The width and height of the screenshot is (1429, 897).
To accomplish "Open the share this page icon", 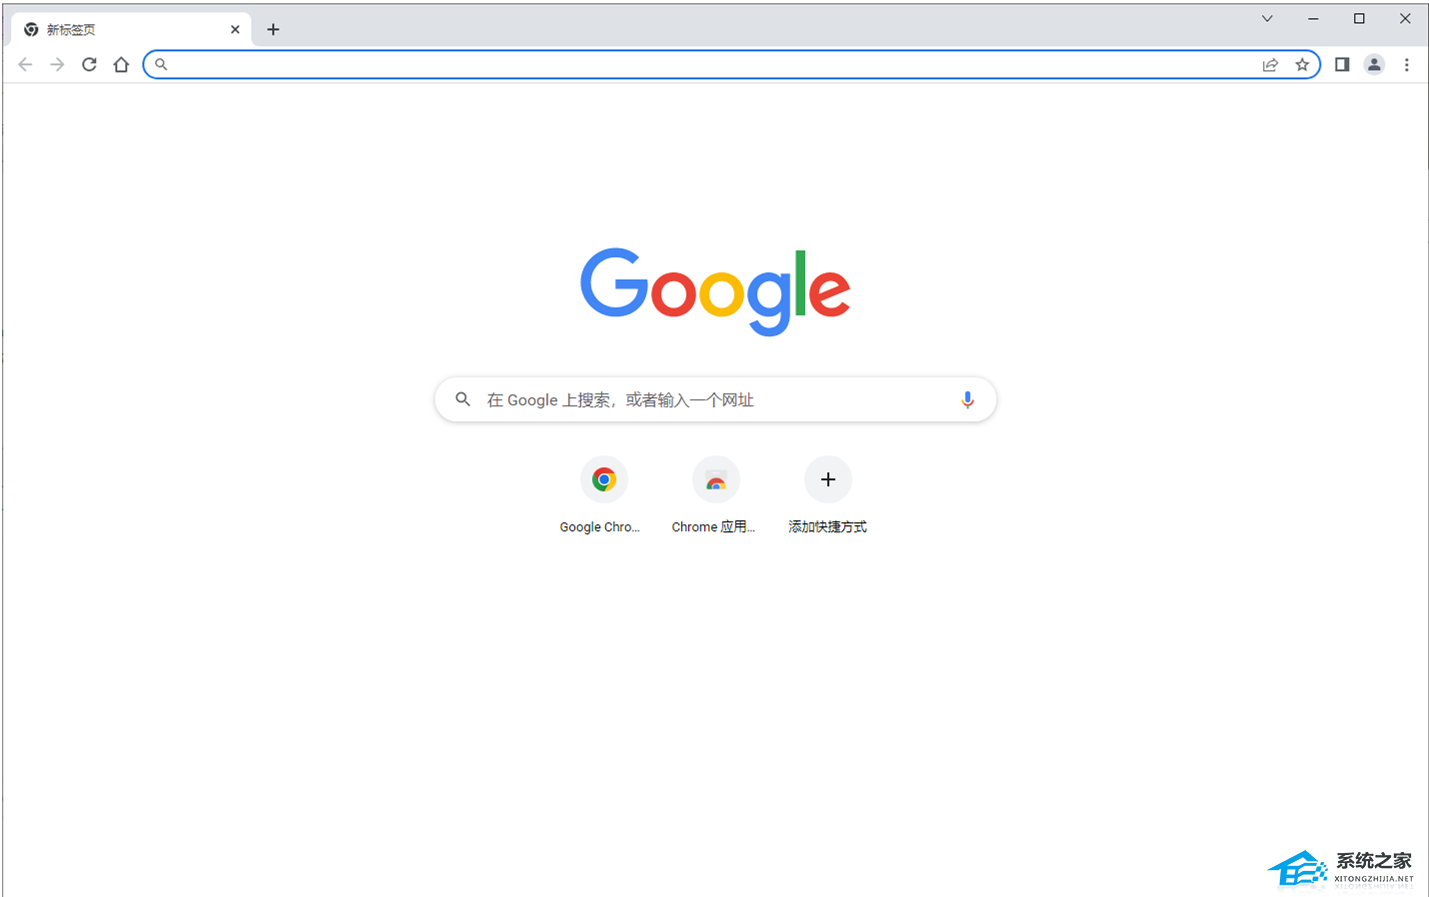I will (1270, 65).
